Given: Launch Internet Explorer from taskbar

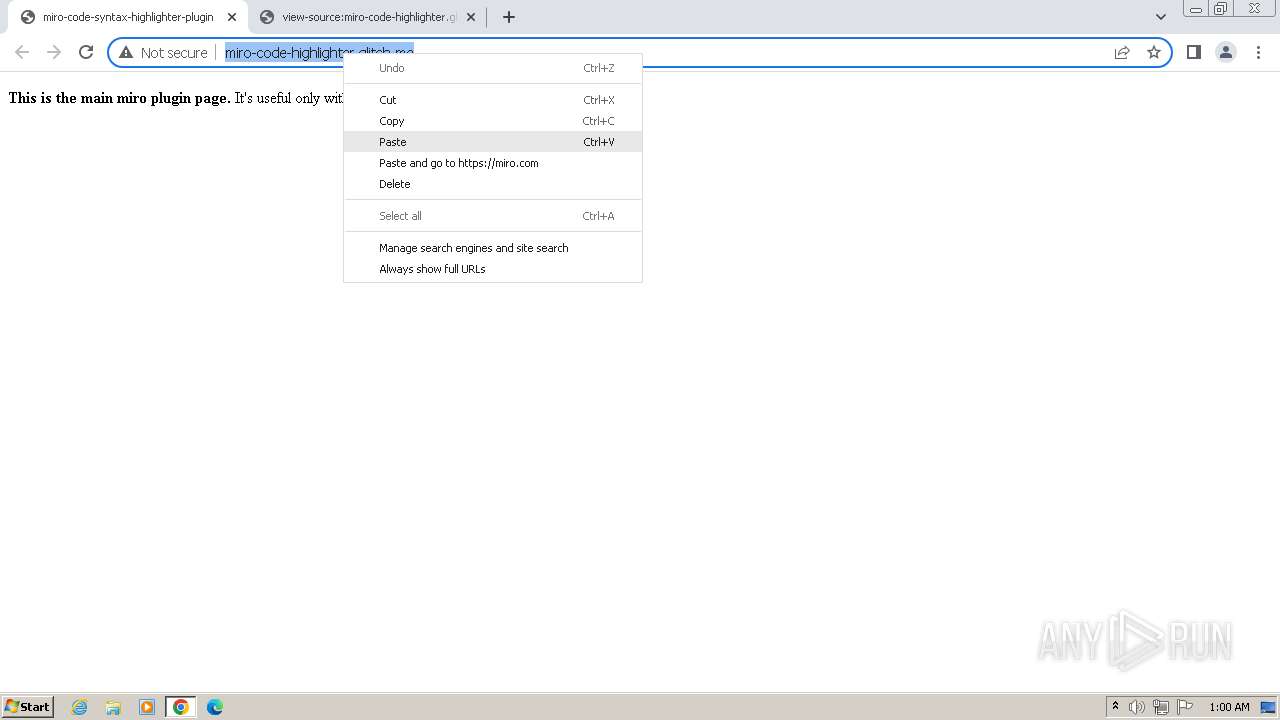Looking at the screenshot, I should (x=80, y=707).
